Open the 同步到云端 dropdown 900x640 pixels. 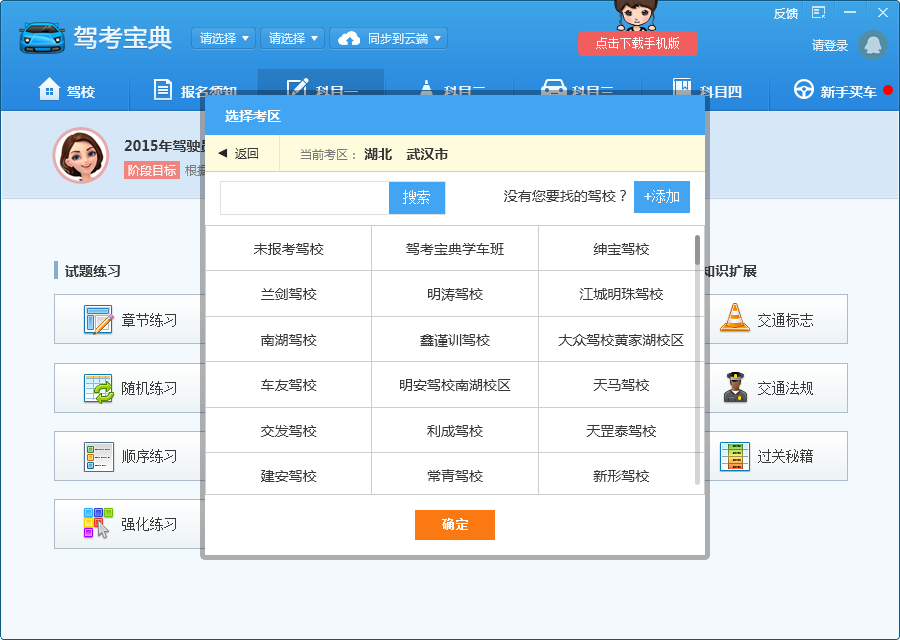click(x=388, y=38)
